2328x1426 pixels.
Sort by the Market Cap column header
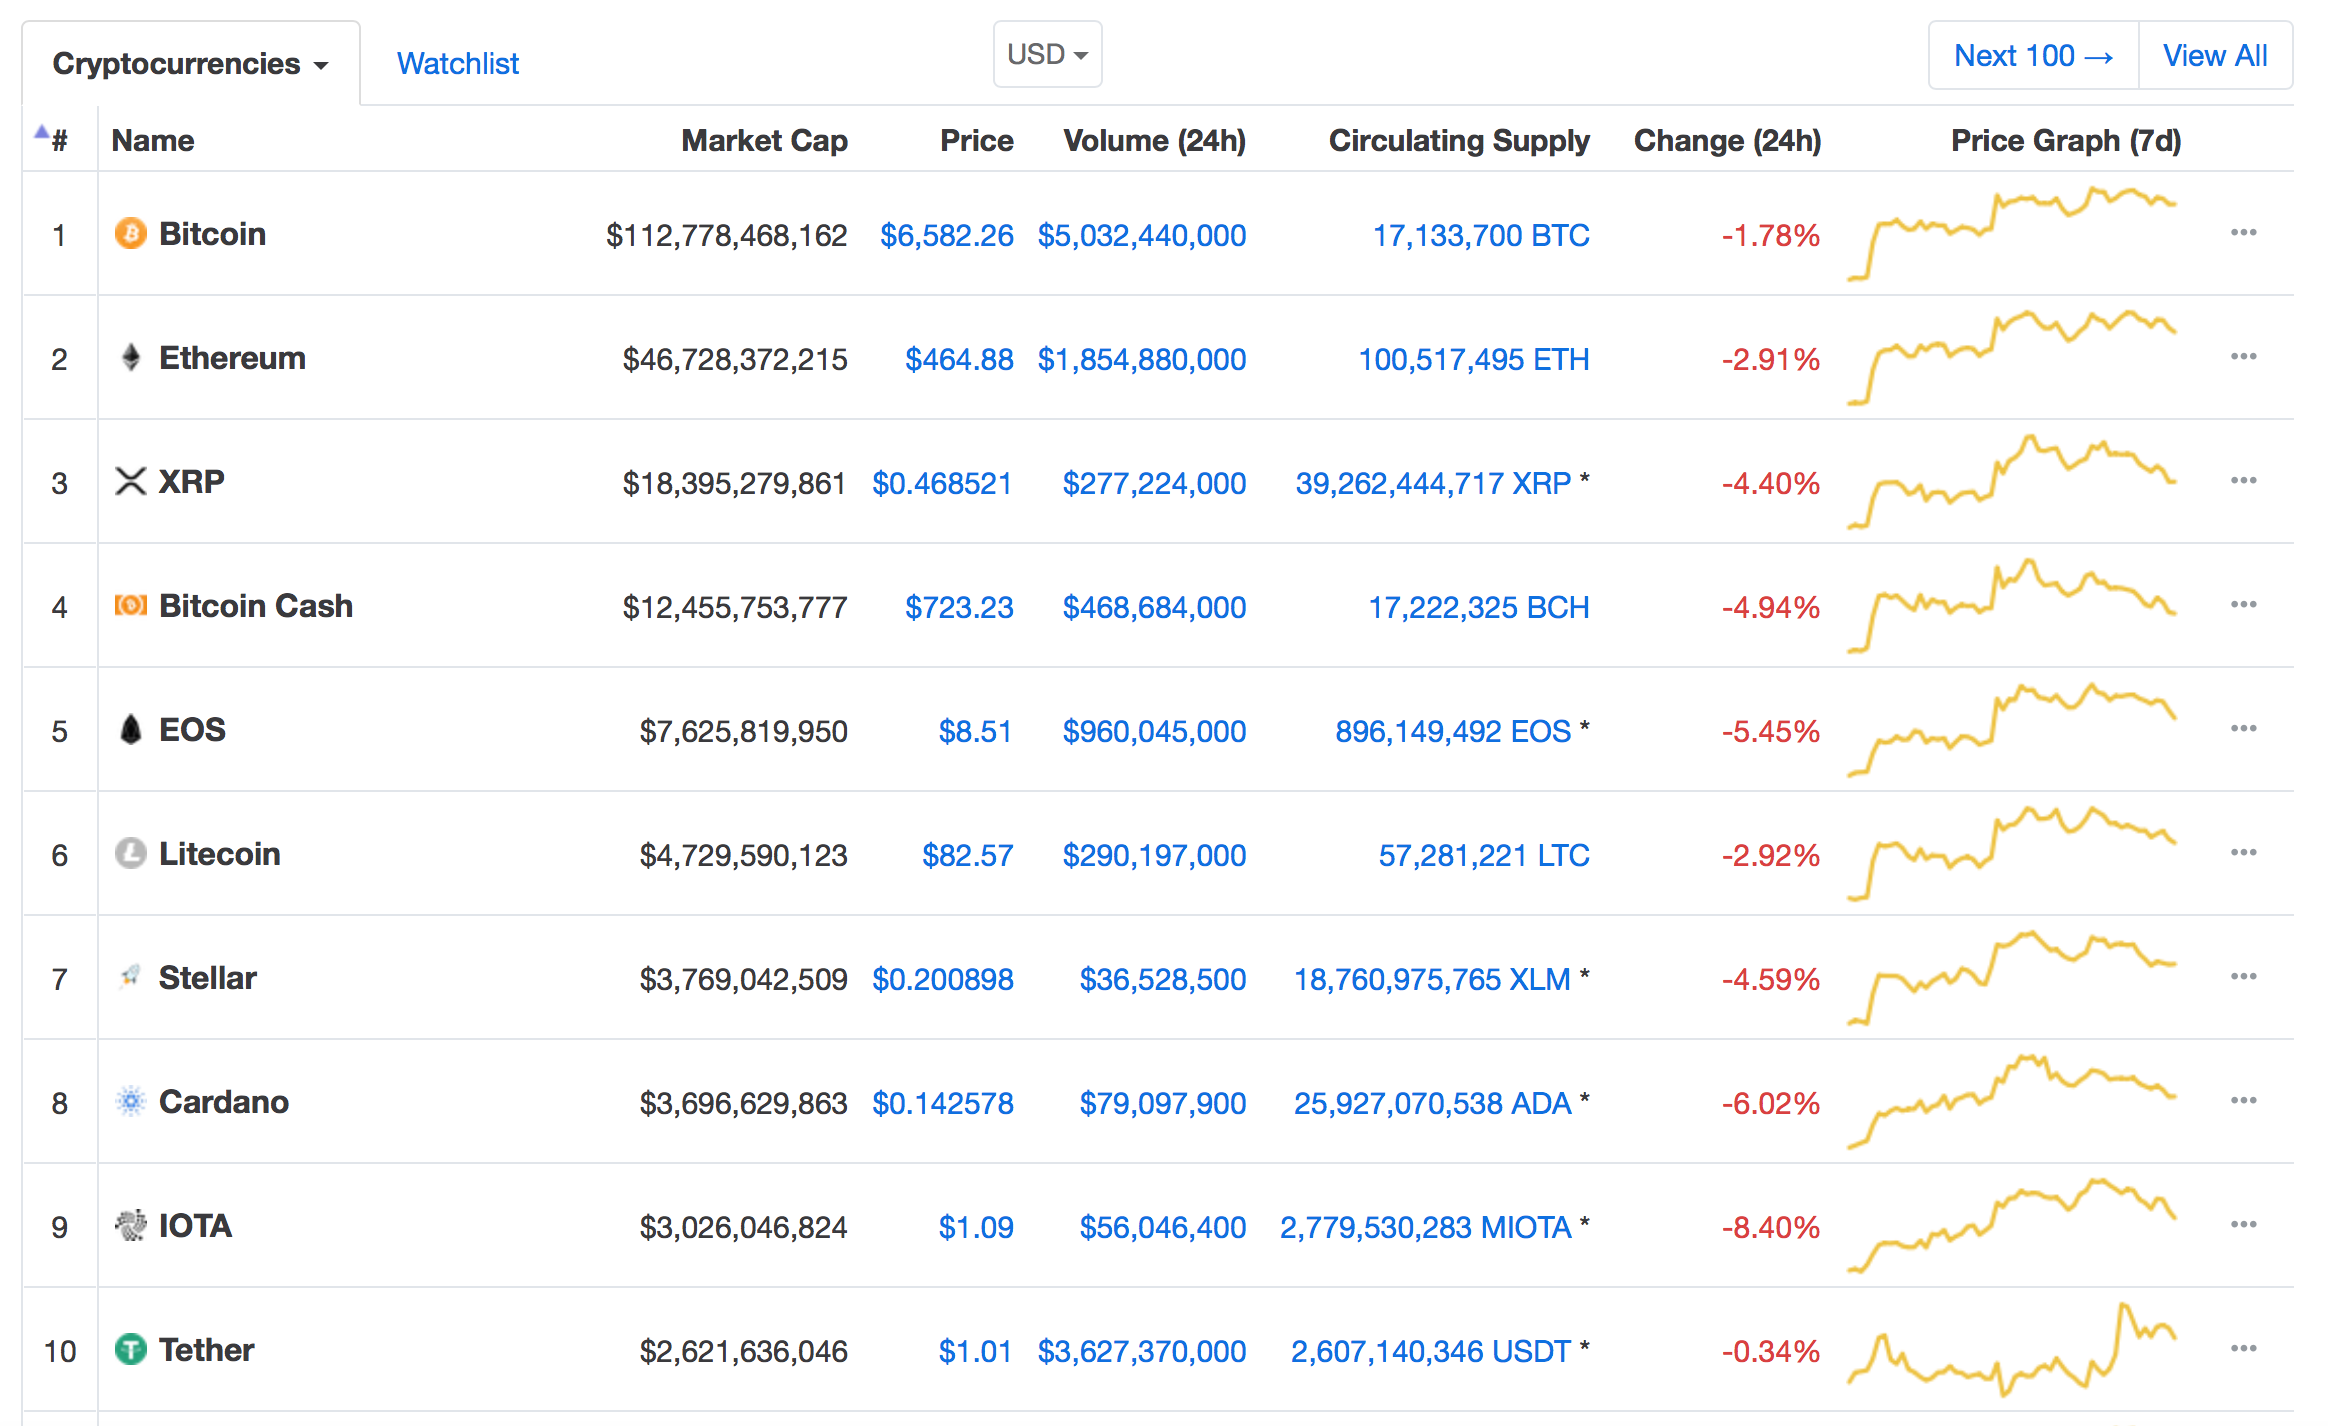click(764, 141)
